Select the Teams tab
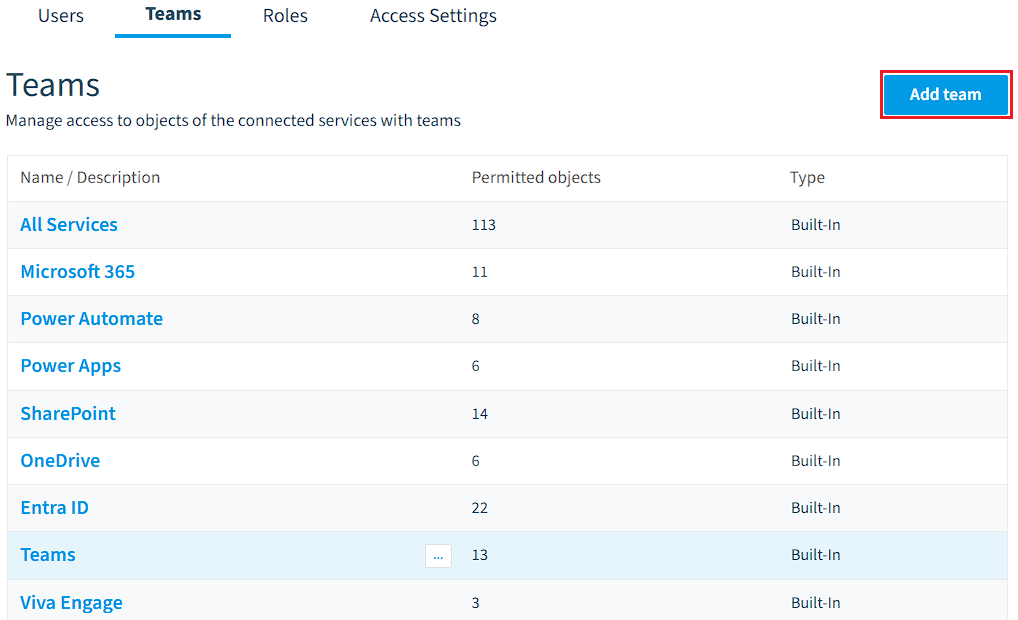1018x620 pixels. click(173, 14)
